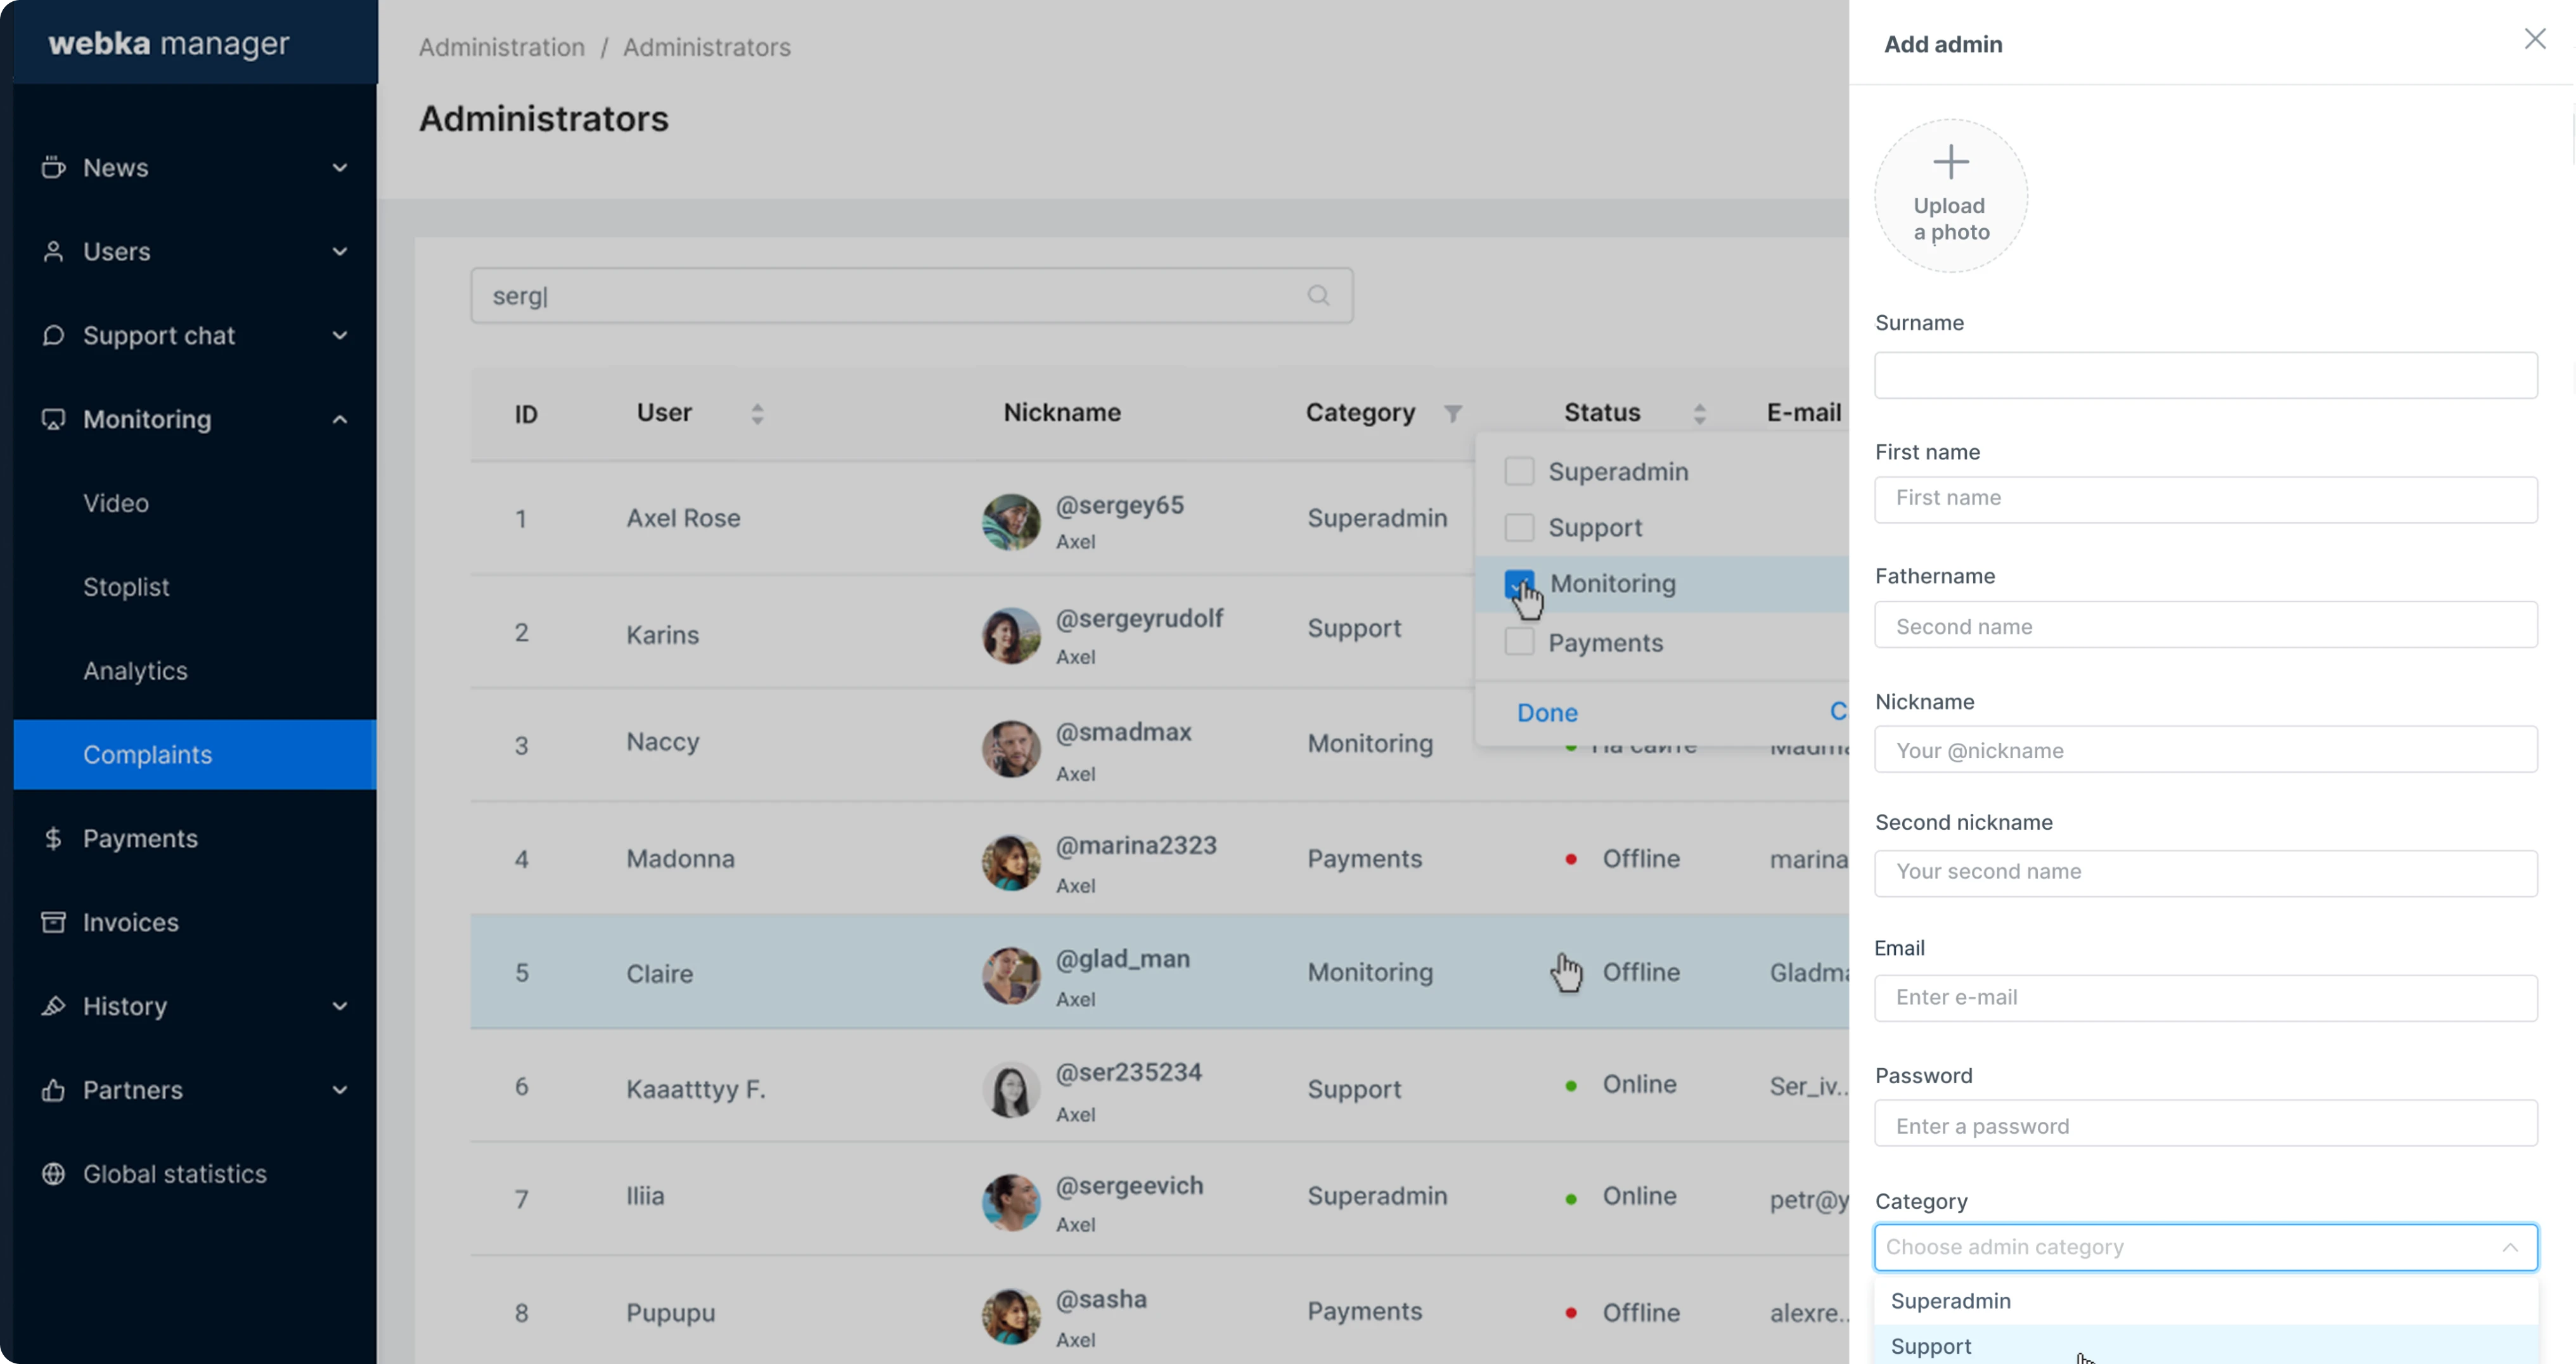Open Naccy's avatar picture
Screen dimensions: 2576x1364
1011,749
